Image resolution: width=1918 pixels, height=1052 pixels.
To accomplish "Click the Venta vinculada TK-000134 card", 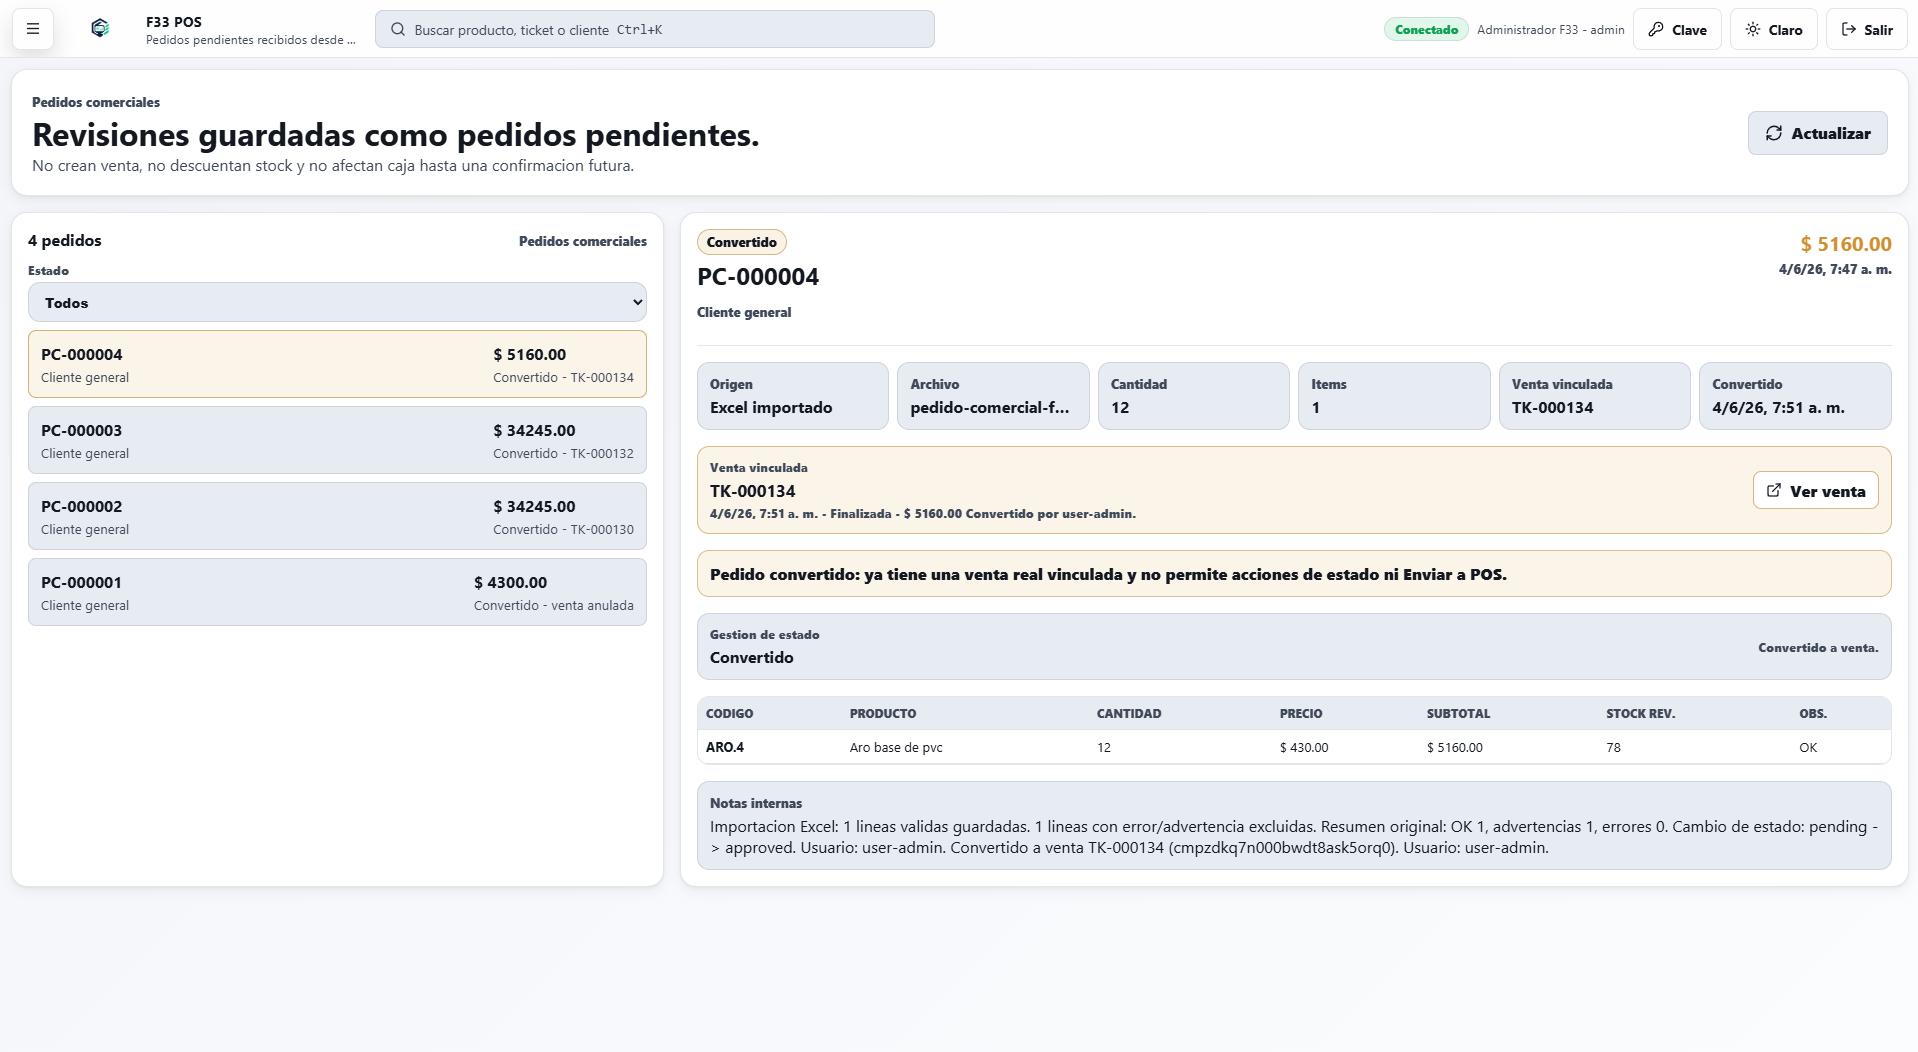I will 1594,396.
